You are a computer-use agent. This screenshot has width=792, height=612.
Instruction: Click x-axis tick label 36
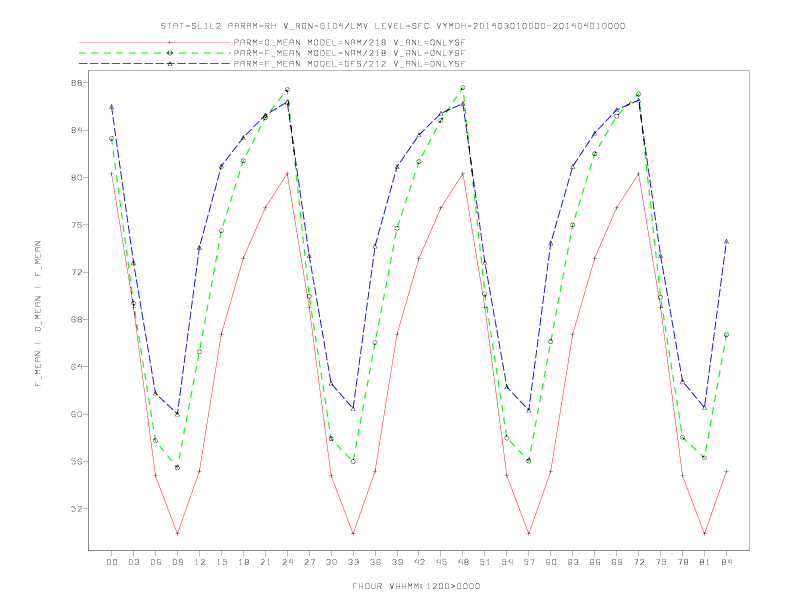[375, 562]
